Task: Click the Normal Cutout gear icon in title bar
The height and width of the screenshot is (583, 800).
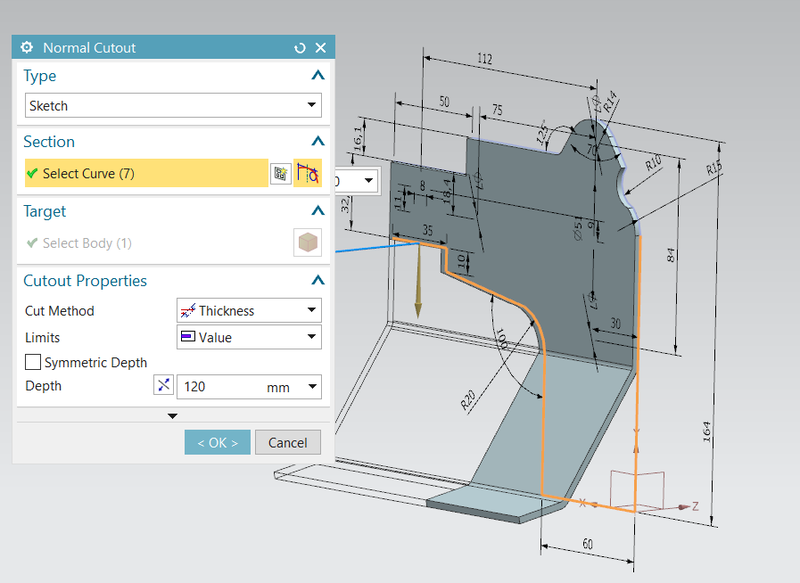Action: pyautogui.click(x=26, y=47)
